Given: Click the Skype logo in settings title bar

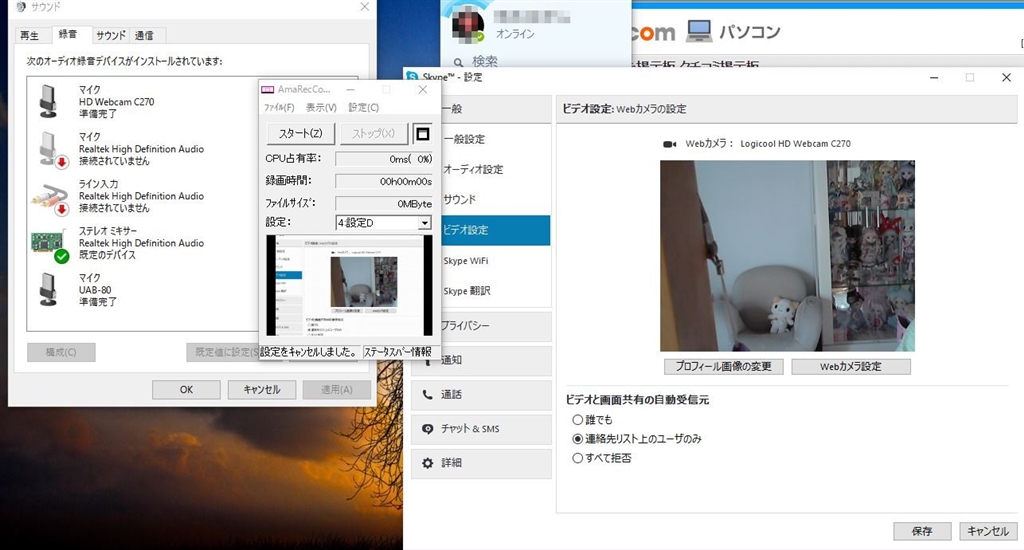Looking at the screenshot, I should click(x=412, y=77).
